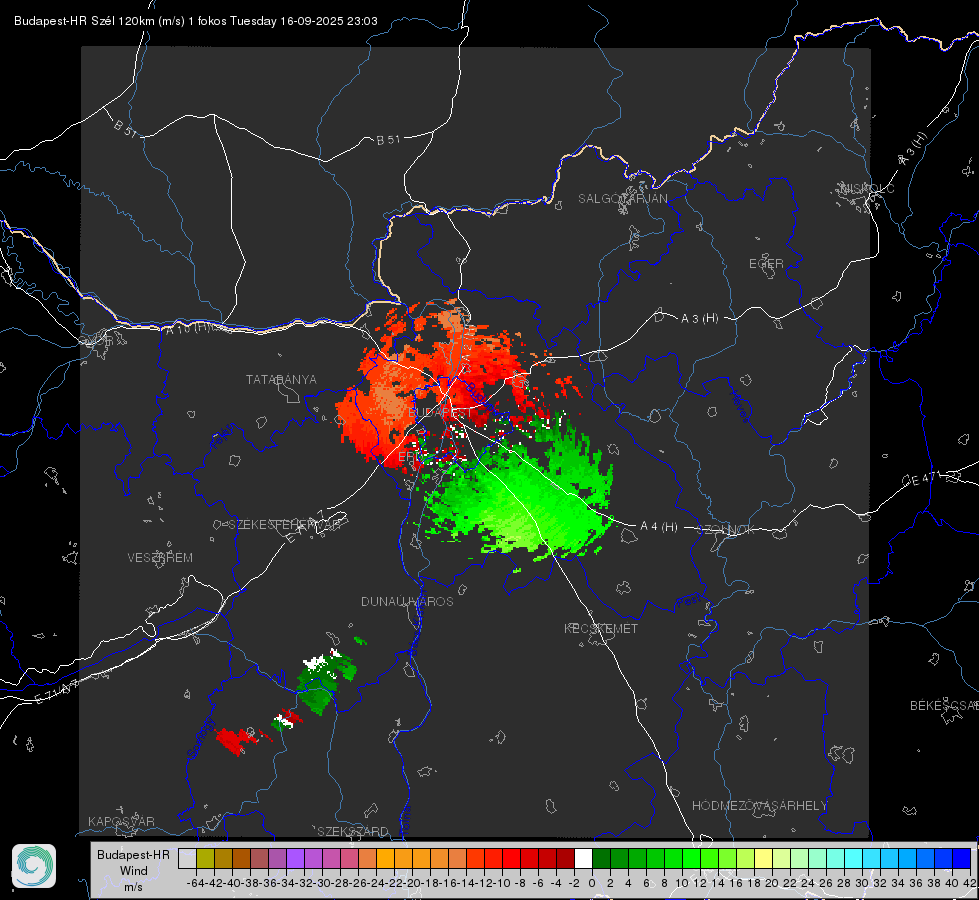Select the Heves county label
The image size is (979, 900).
pos(739,406)
